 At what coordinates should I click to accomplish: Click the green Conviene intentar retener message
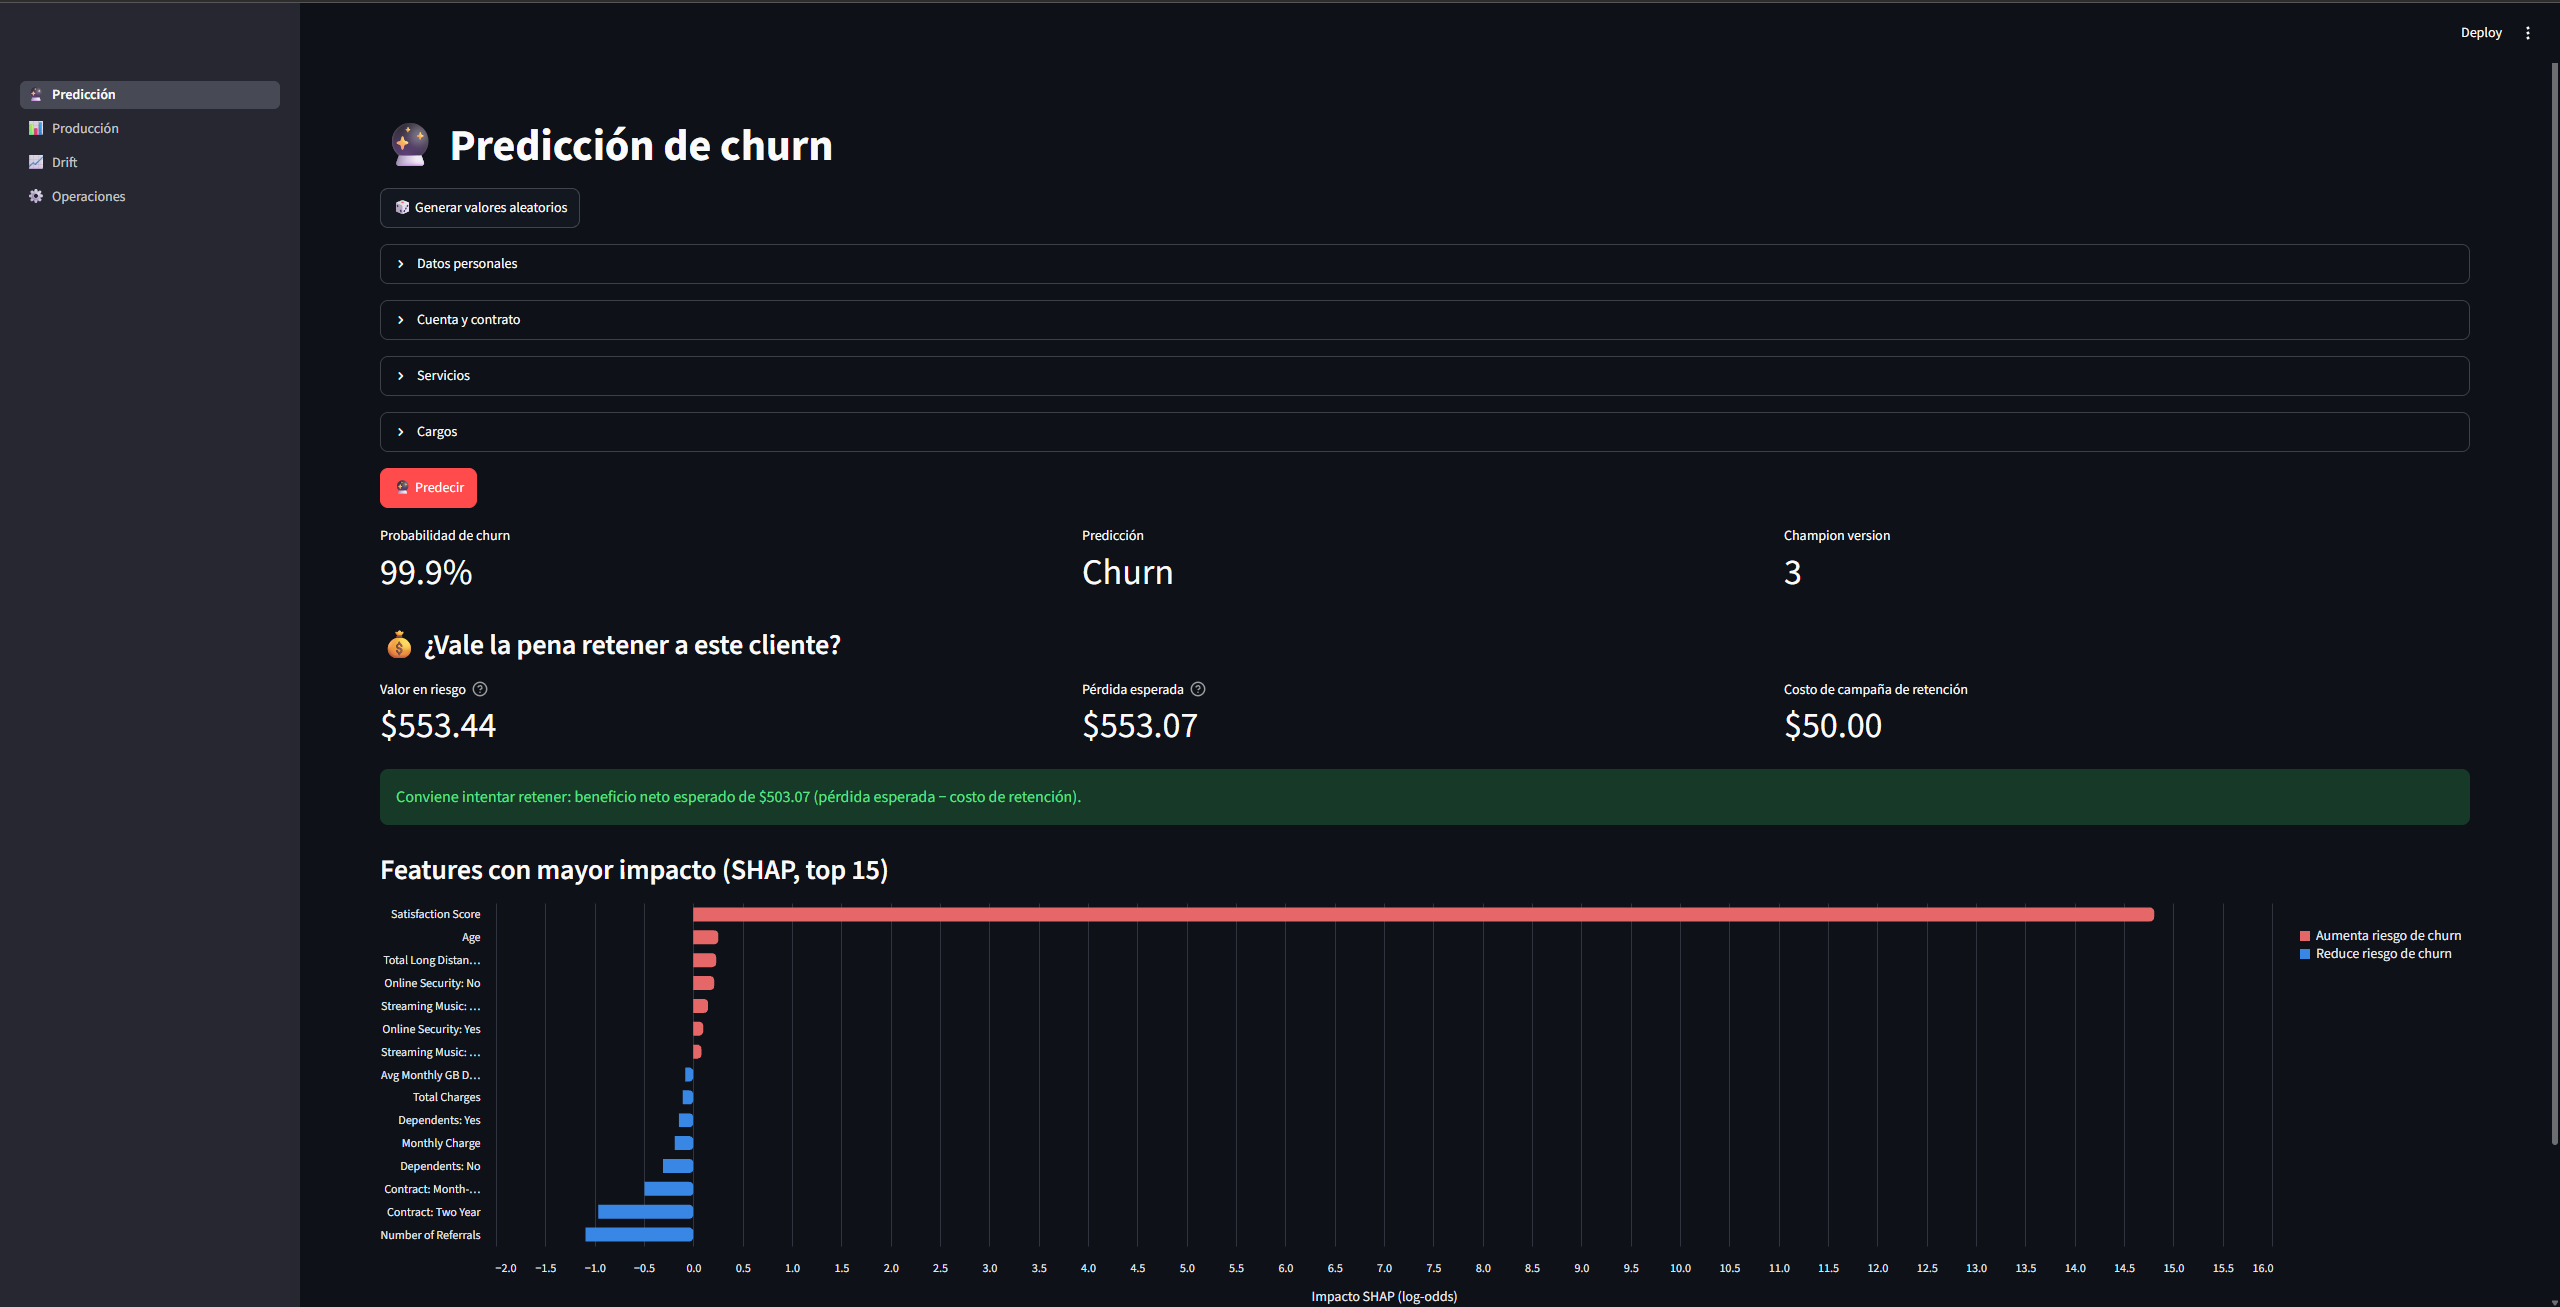[1424, 797]
